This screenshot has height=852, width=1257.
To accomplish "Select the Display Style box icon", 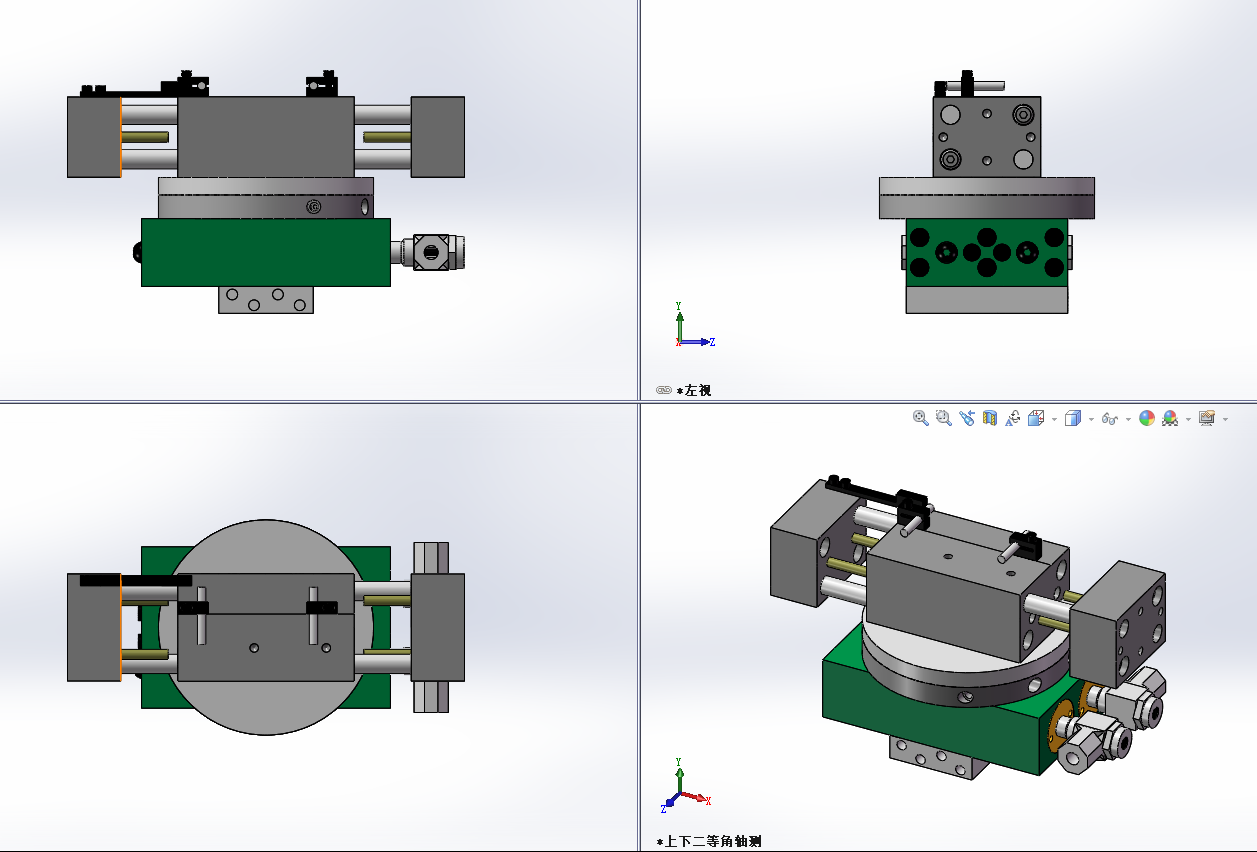I will (x=1073, y=418).
